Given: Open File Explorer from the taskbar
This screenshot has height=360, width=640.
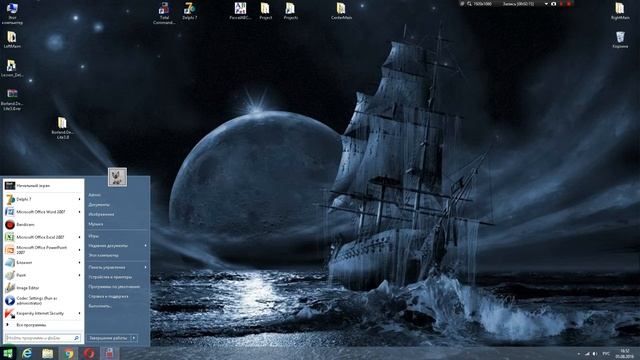Looking at the screenshot, I should (x=48, y=353).
